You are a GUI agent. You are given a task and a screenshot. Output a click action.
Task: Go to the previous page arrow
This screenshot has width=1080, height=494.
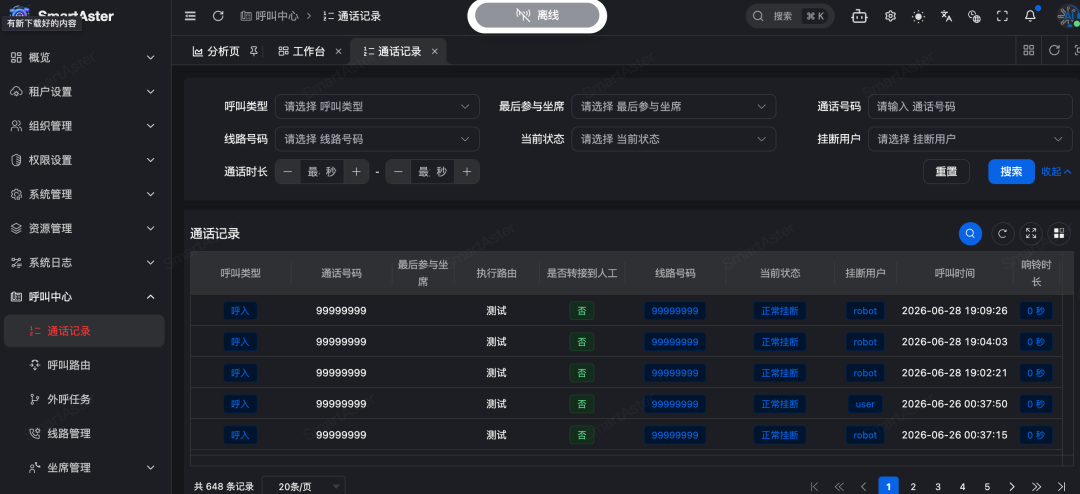pos(863,486)
